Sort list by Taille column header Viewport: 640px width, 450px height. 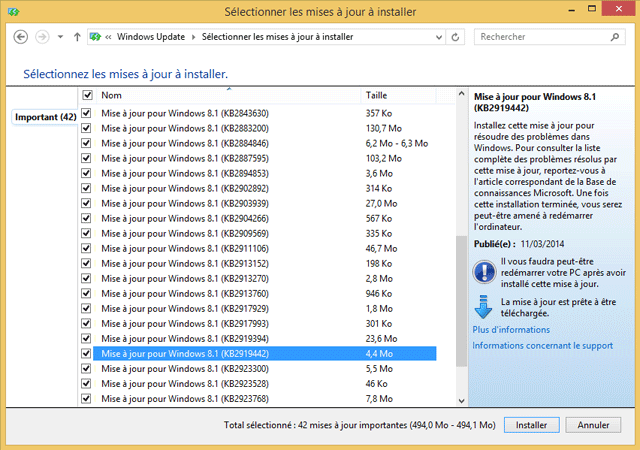point(375,95)
